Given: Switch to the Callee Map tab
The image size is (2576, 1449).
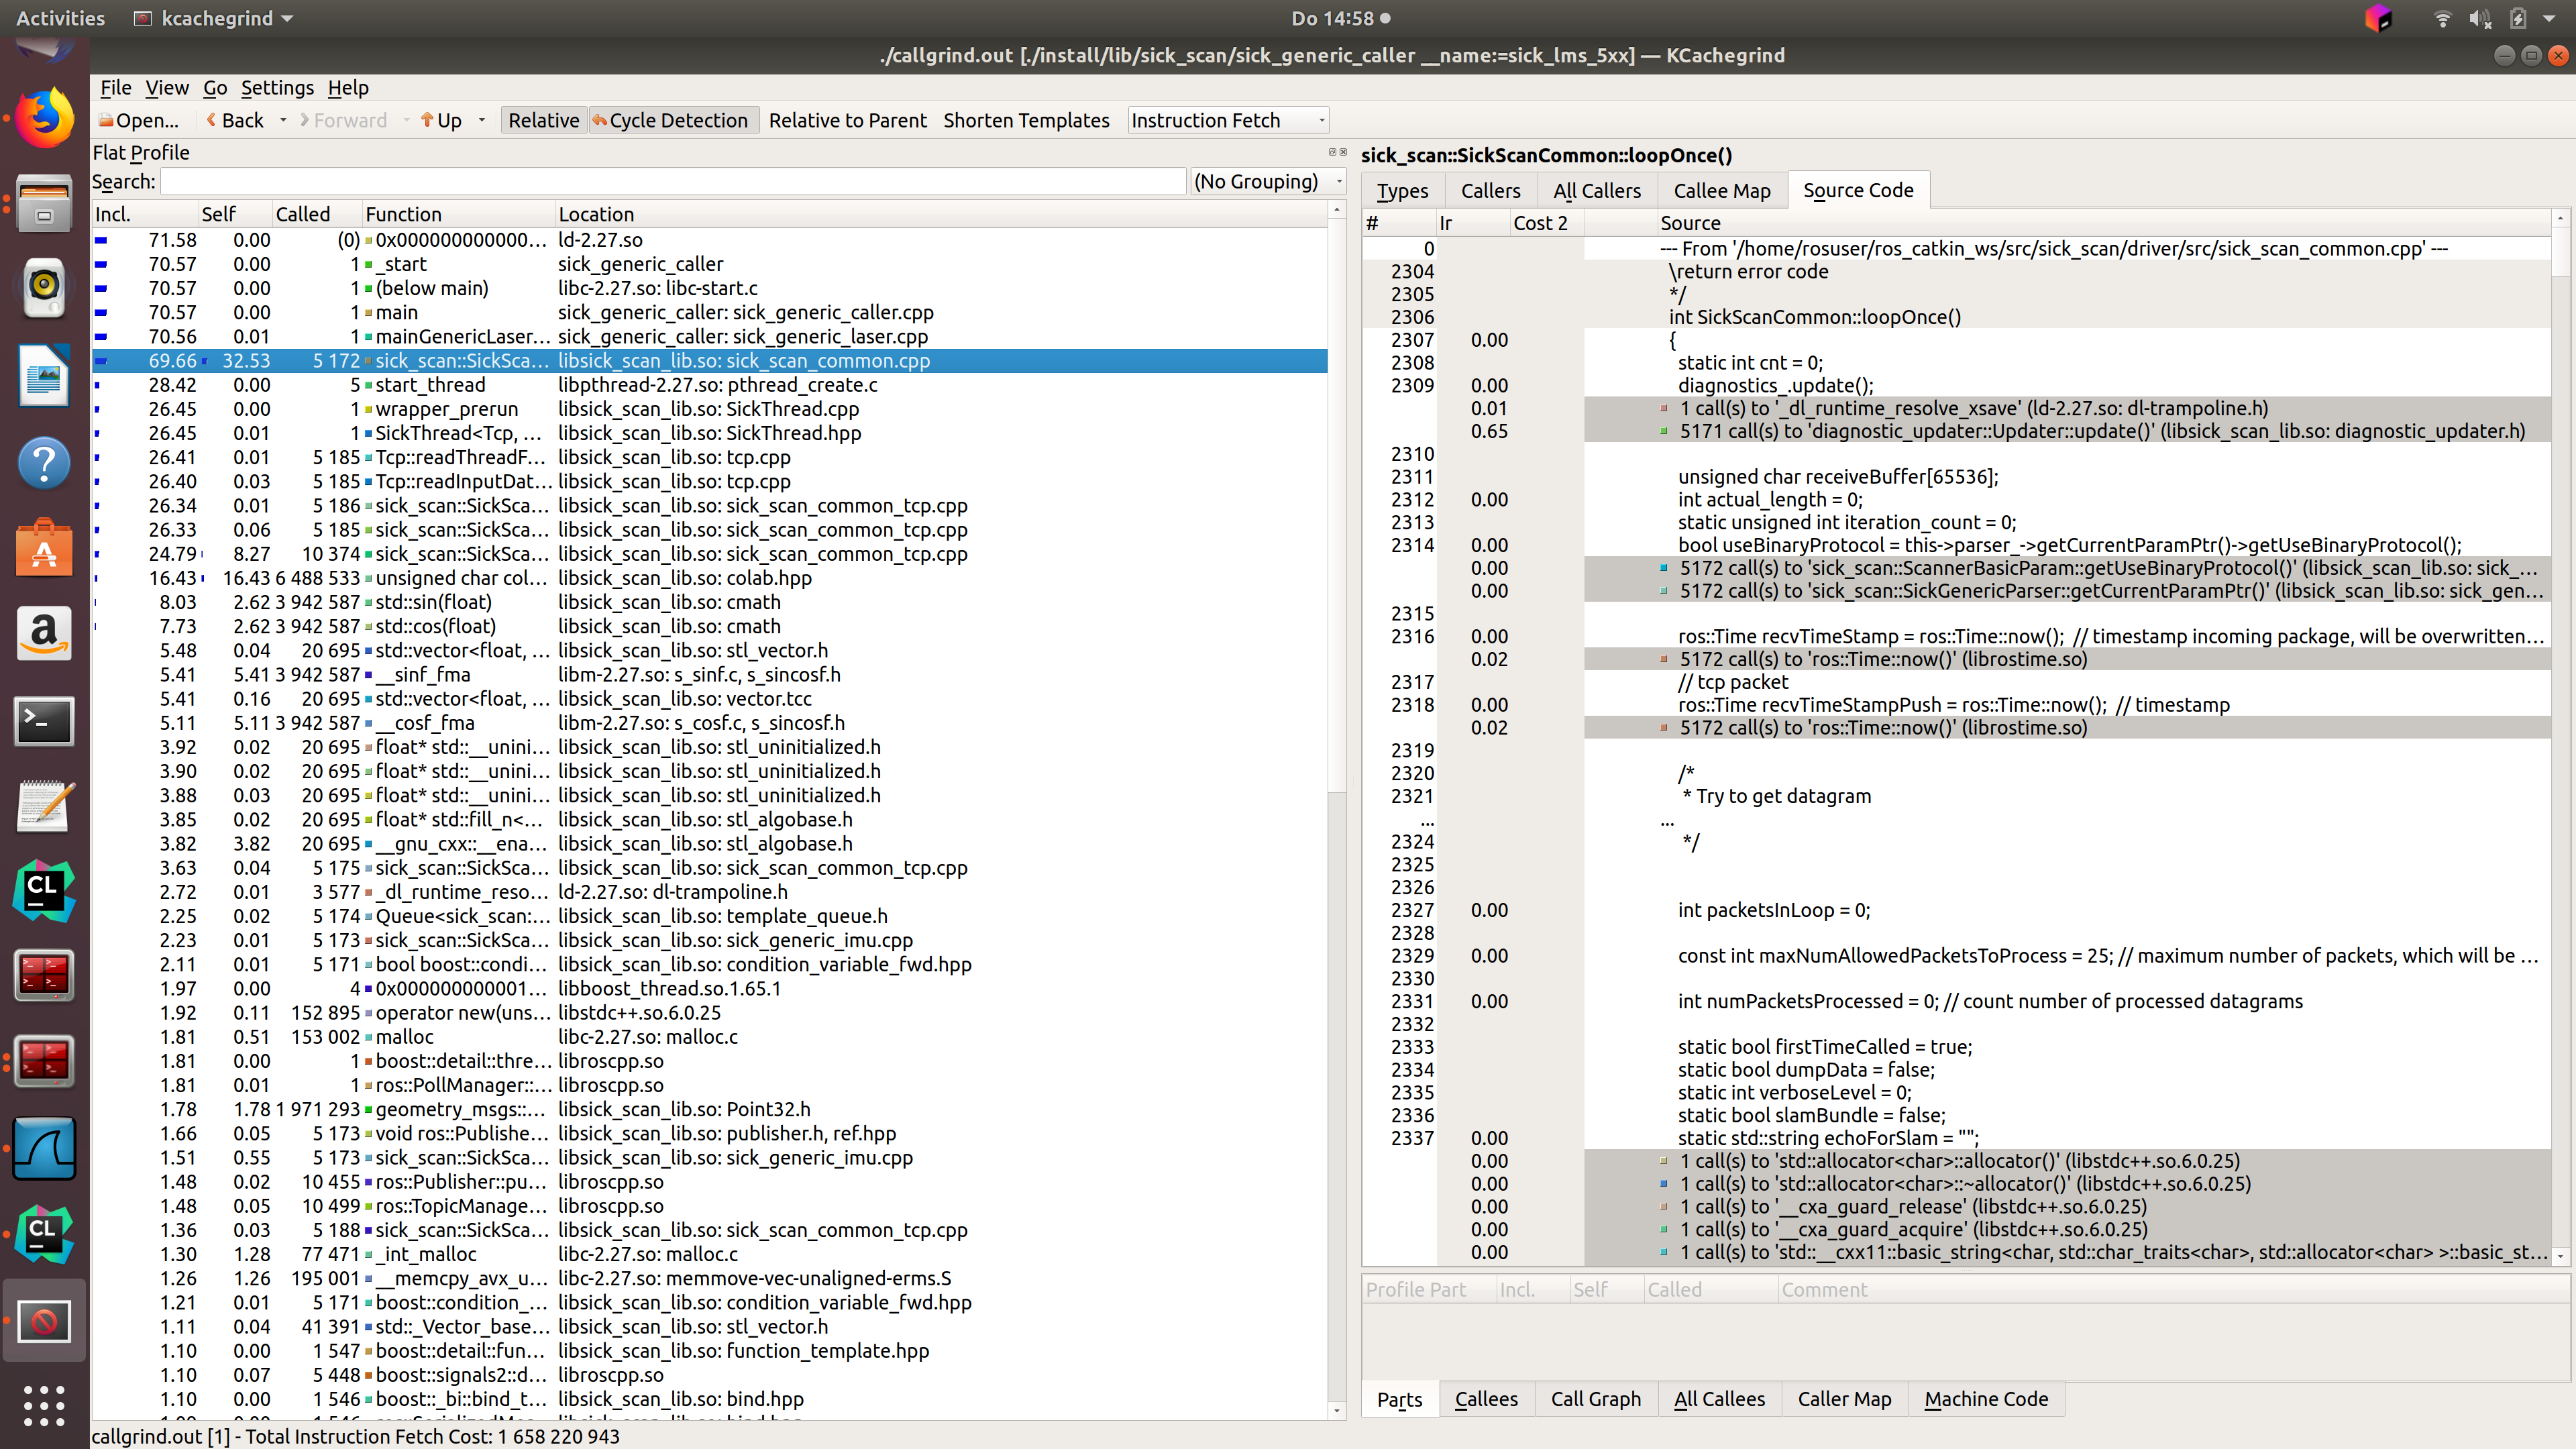Looking at the screenshot, I should coord(1721,190).
